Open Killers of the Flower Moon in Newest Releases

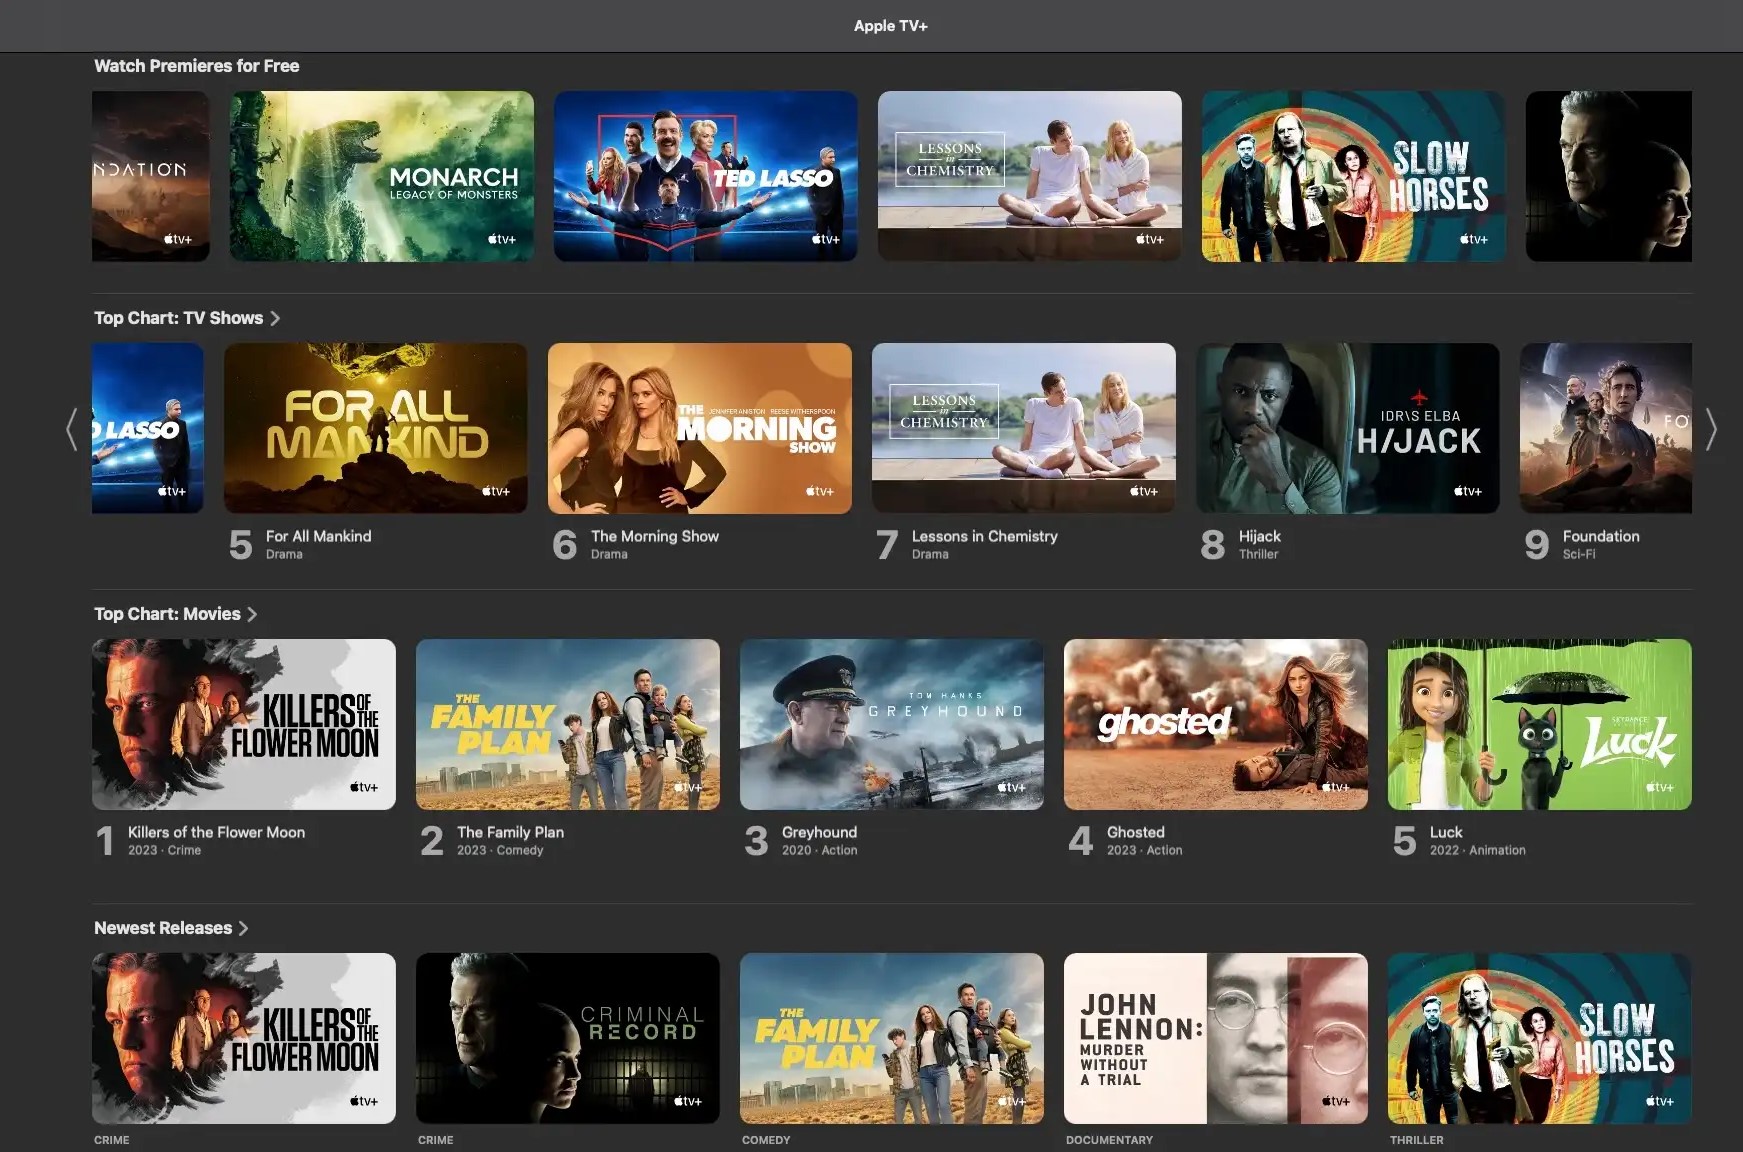pos(244,1039)
